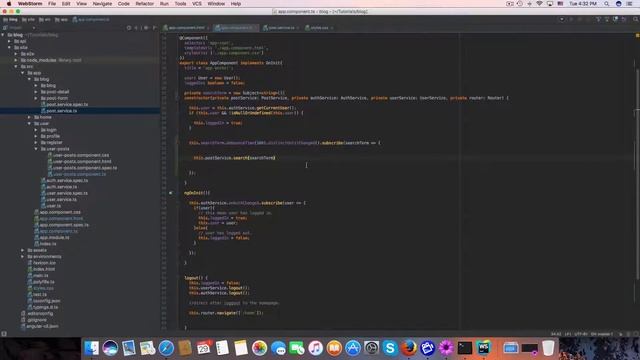The width and height of the screenshot is (640, 360).
Task: Click the site breadcrumb in navigation bar
Action: (29, 19)
